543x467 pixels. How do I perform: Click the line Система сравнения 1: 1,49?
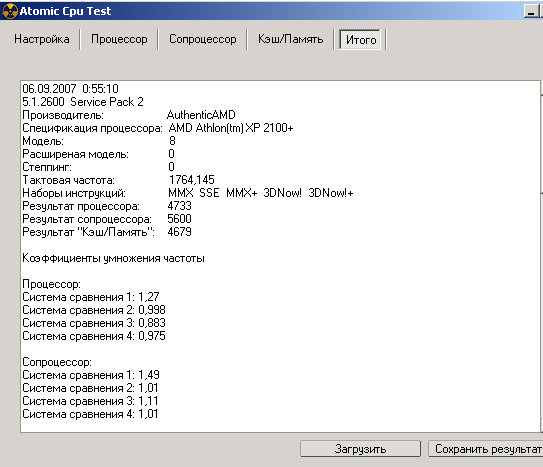click(91, 375)
